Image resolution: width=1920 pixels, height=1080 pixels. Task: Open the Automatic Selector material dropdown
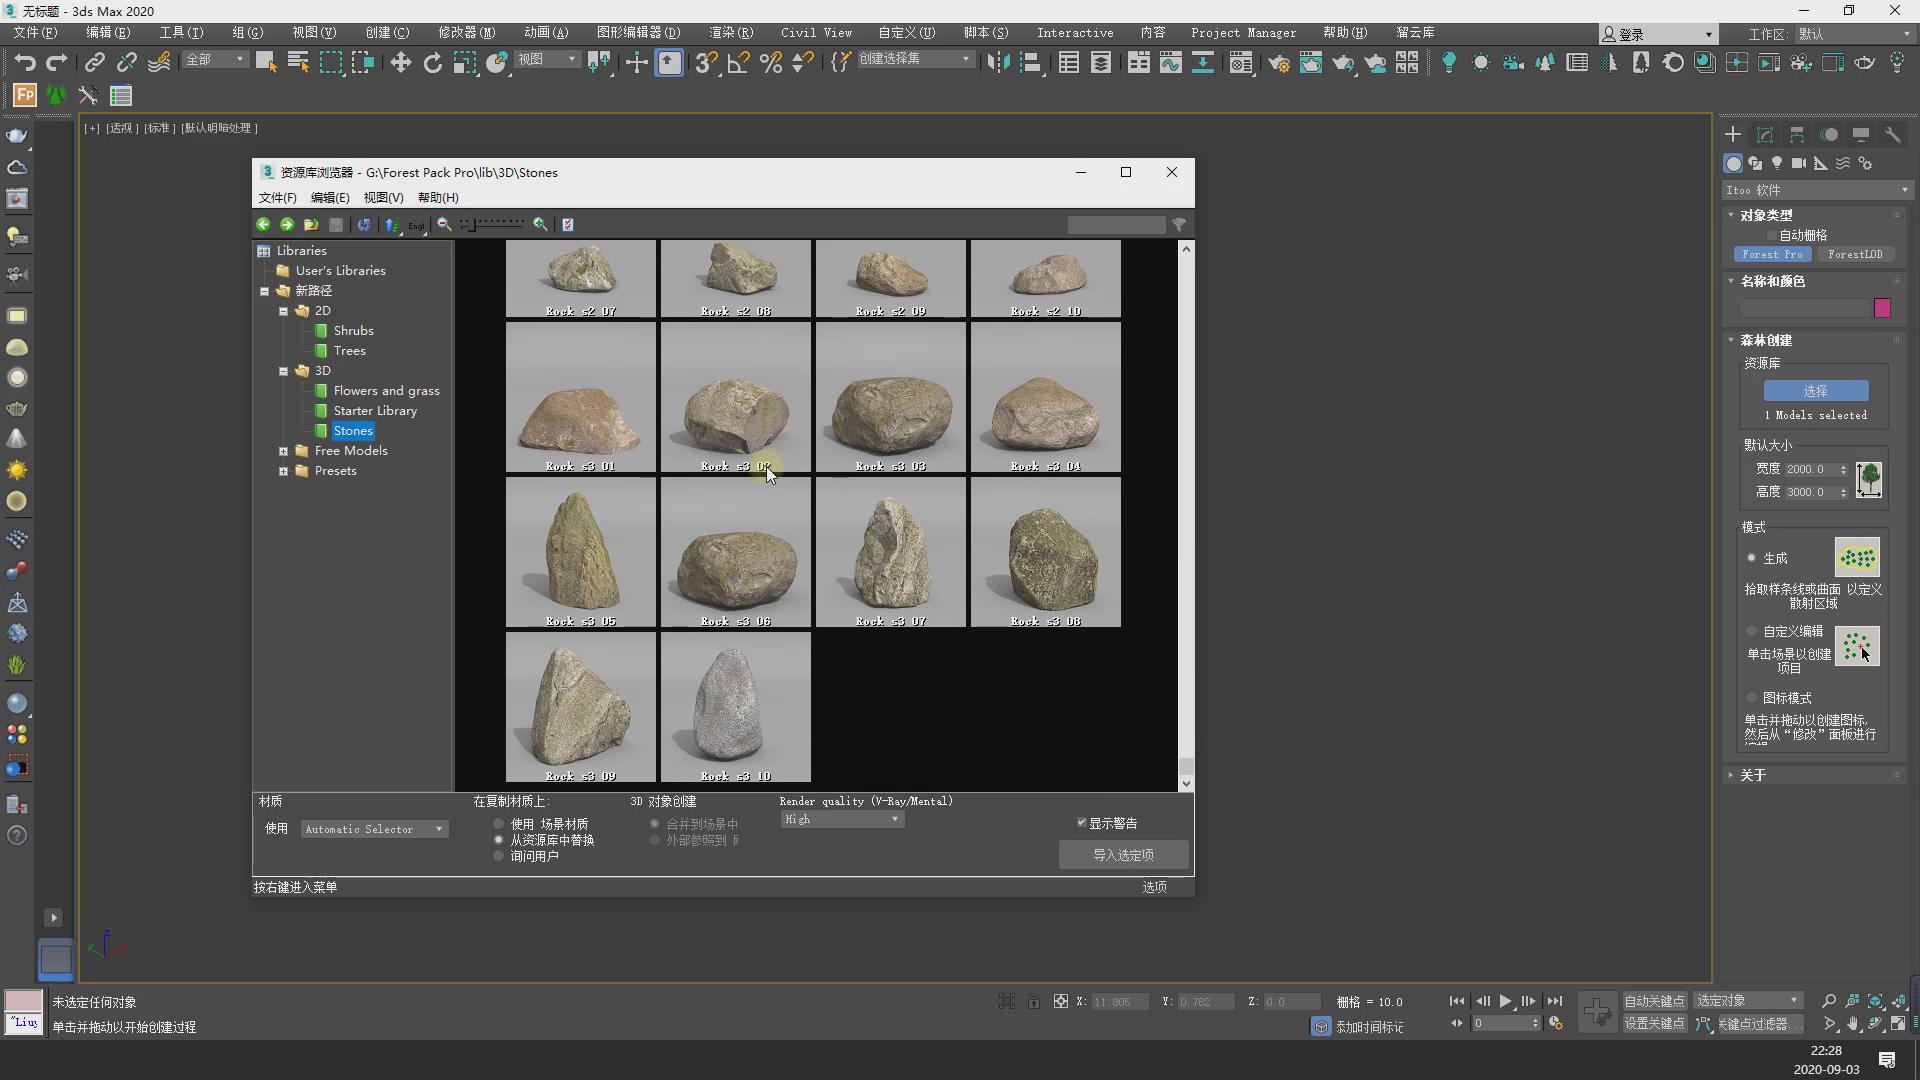tap(374, 829)
